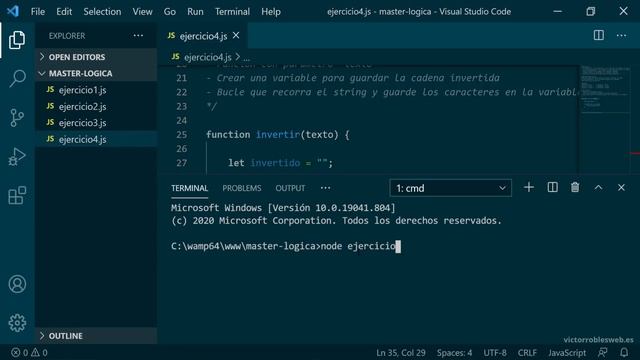The image size is (640, 360).
Task: Open the Edit menu
Action: [64, 11]
